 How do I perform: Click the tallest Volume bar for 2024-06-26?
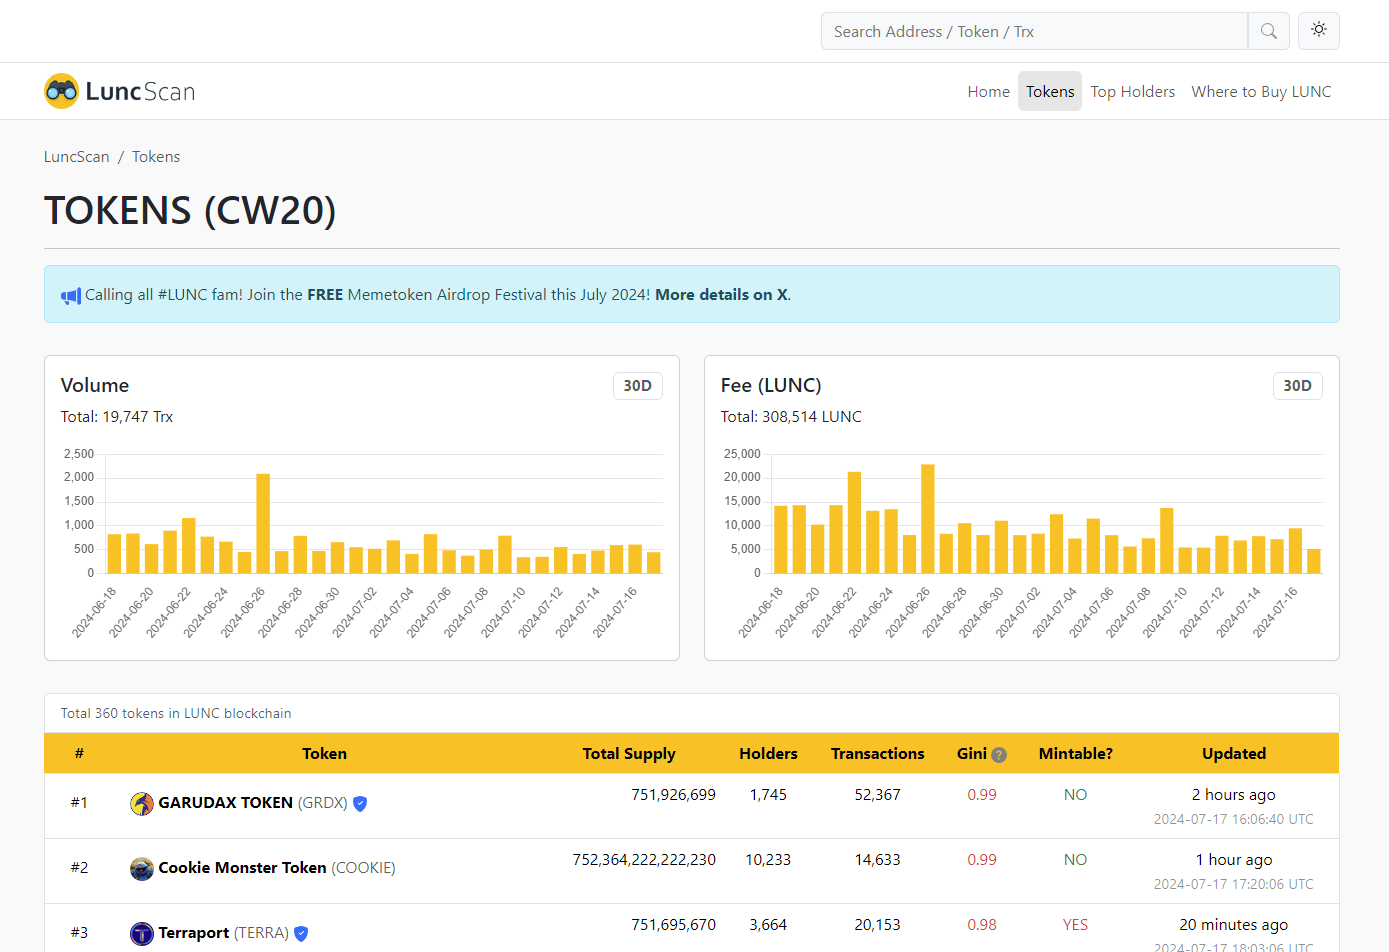(x=263, y=523)
